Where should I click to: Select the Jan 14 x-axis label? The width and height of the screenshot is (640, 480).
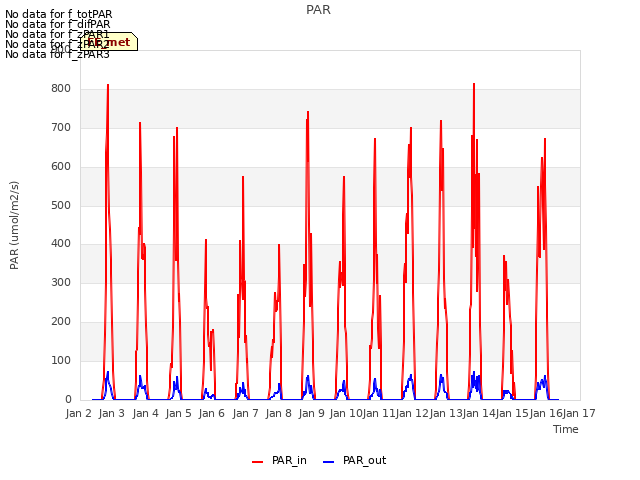(x=479, y=413)
